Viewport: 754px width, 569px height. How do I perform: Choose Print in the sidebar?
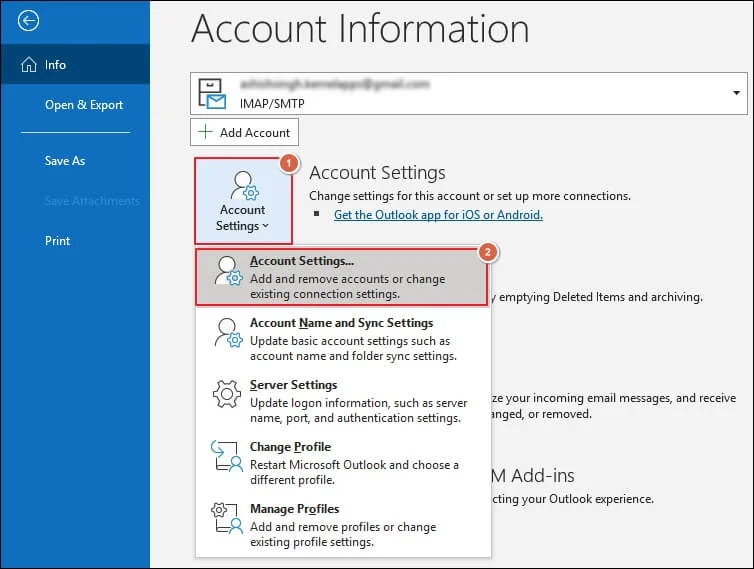pyautogui.click(x=58, y=240)
